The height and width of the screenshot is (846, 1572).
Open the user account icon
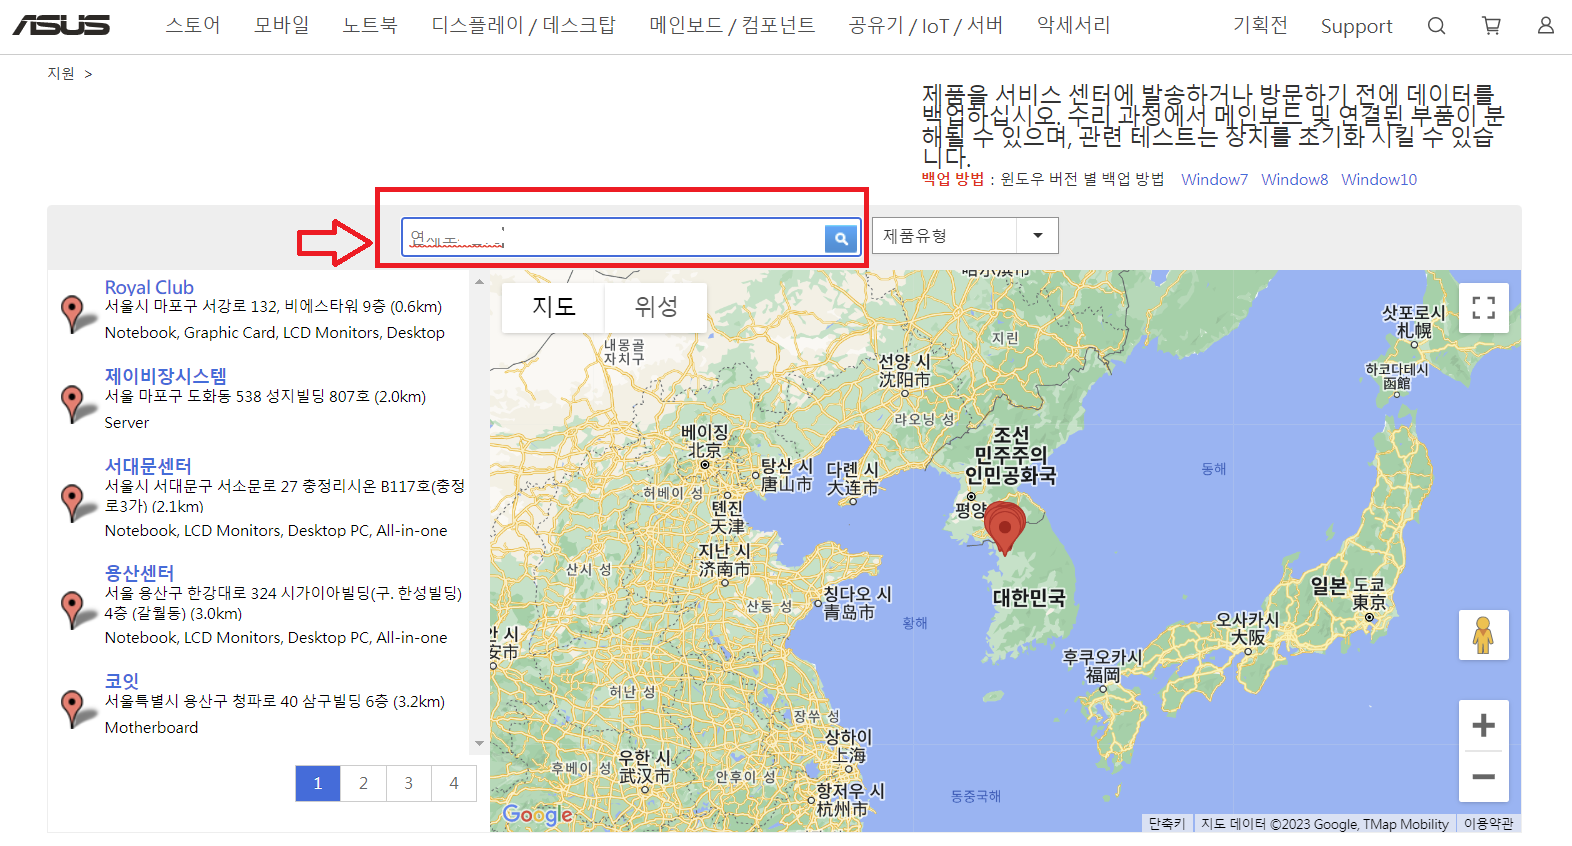(x=1545, y=26)
